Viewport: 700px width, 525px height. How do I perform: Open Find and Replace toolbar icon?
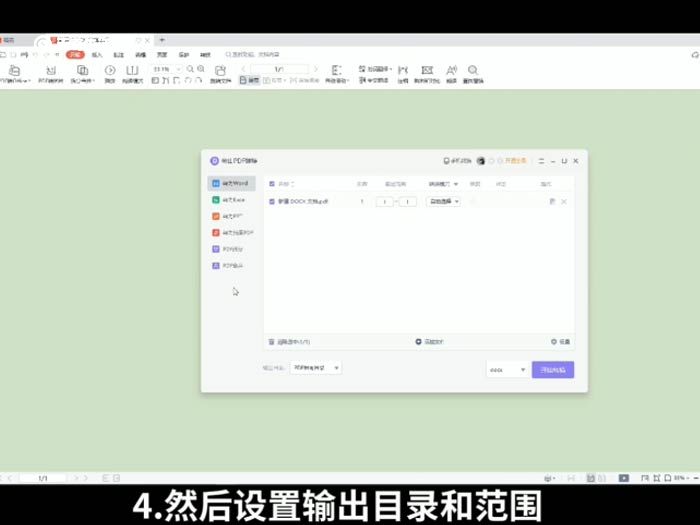[x=473, y=74]
